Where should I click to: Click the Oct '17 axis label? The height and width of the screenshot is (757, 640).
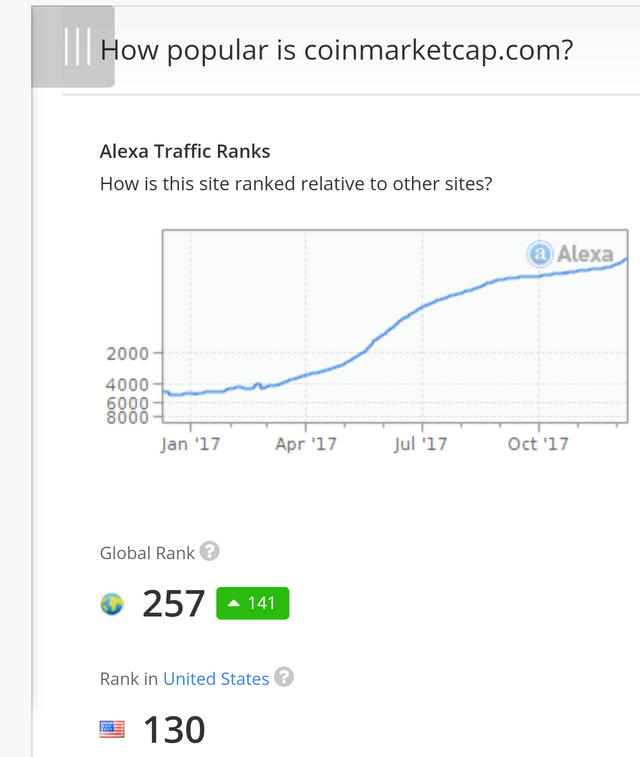point(538,444)
